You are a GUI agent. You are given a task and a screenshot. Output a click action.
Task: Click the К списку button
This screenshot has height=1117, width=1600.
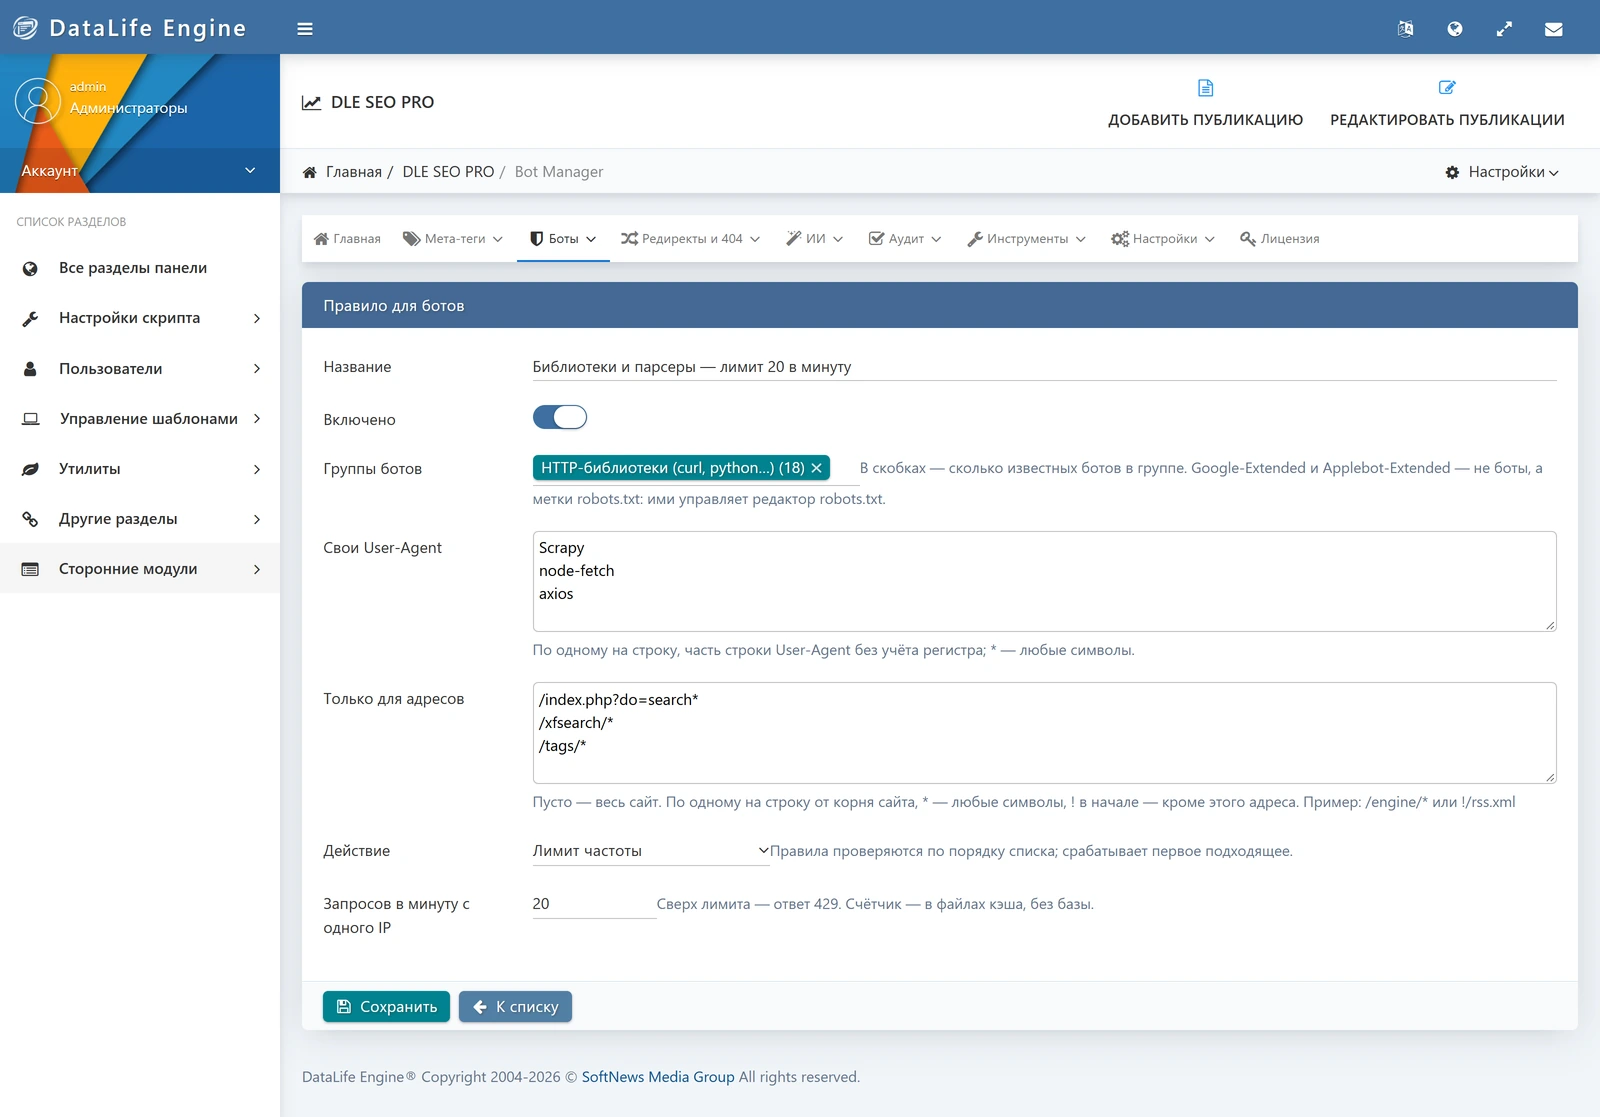(515, 1007)
